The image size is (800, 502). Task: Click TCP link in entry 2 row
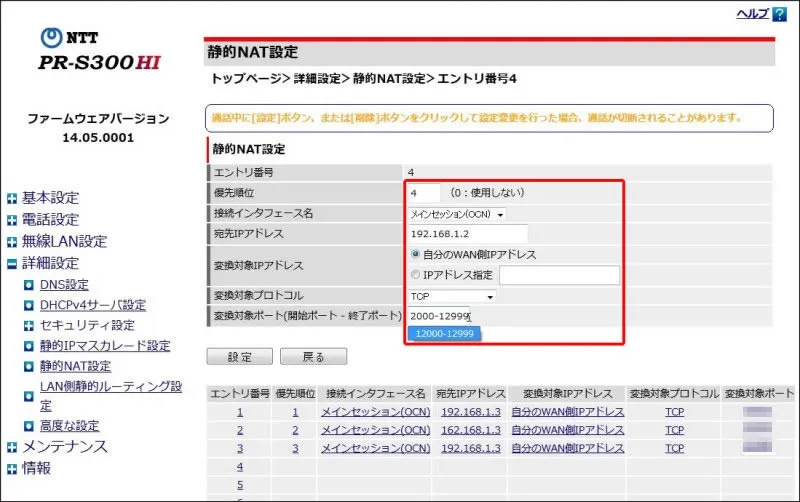point(674,430)
